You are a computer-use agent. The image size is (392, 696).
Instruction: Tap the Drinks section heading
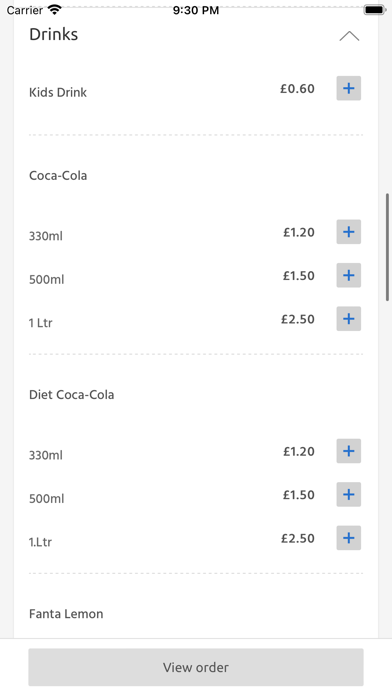tap(54, 34)
